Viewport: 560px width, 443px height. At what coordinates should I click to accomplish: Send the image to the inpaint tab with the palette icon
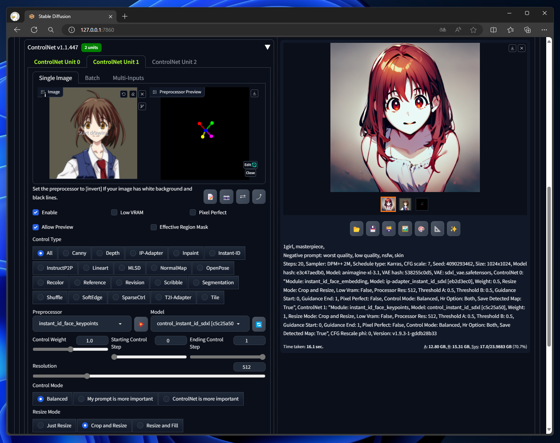pyautogui.click(x=421, y=229)
